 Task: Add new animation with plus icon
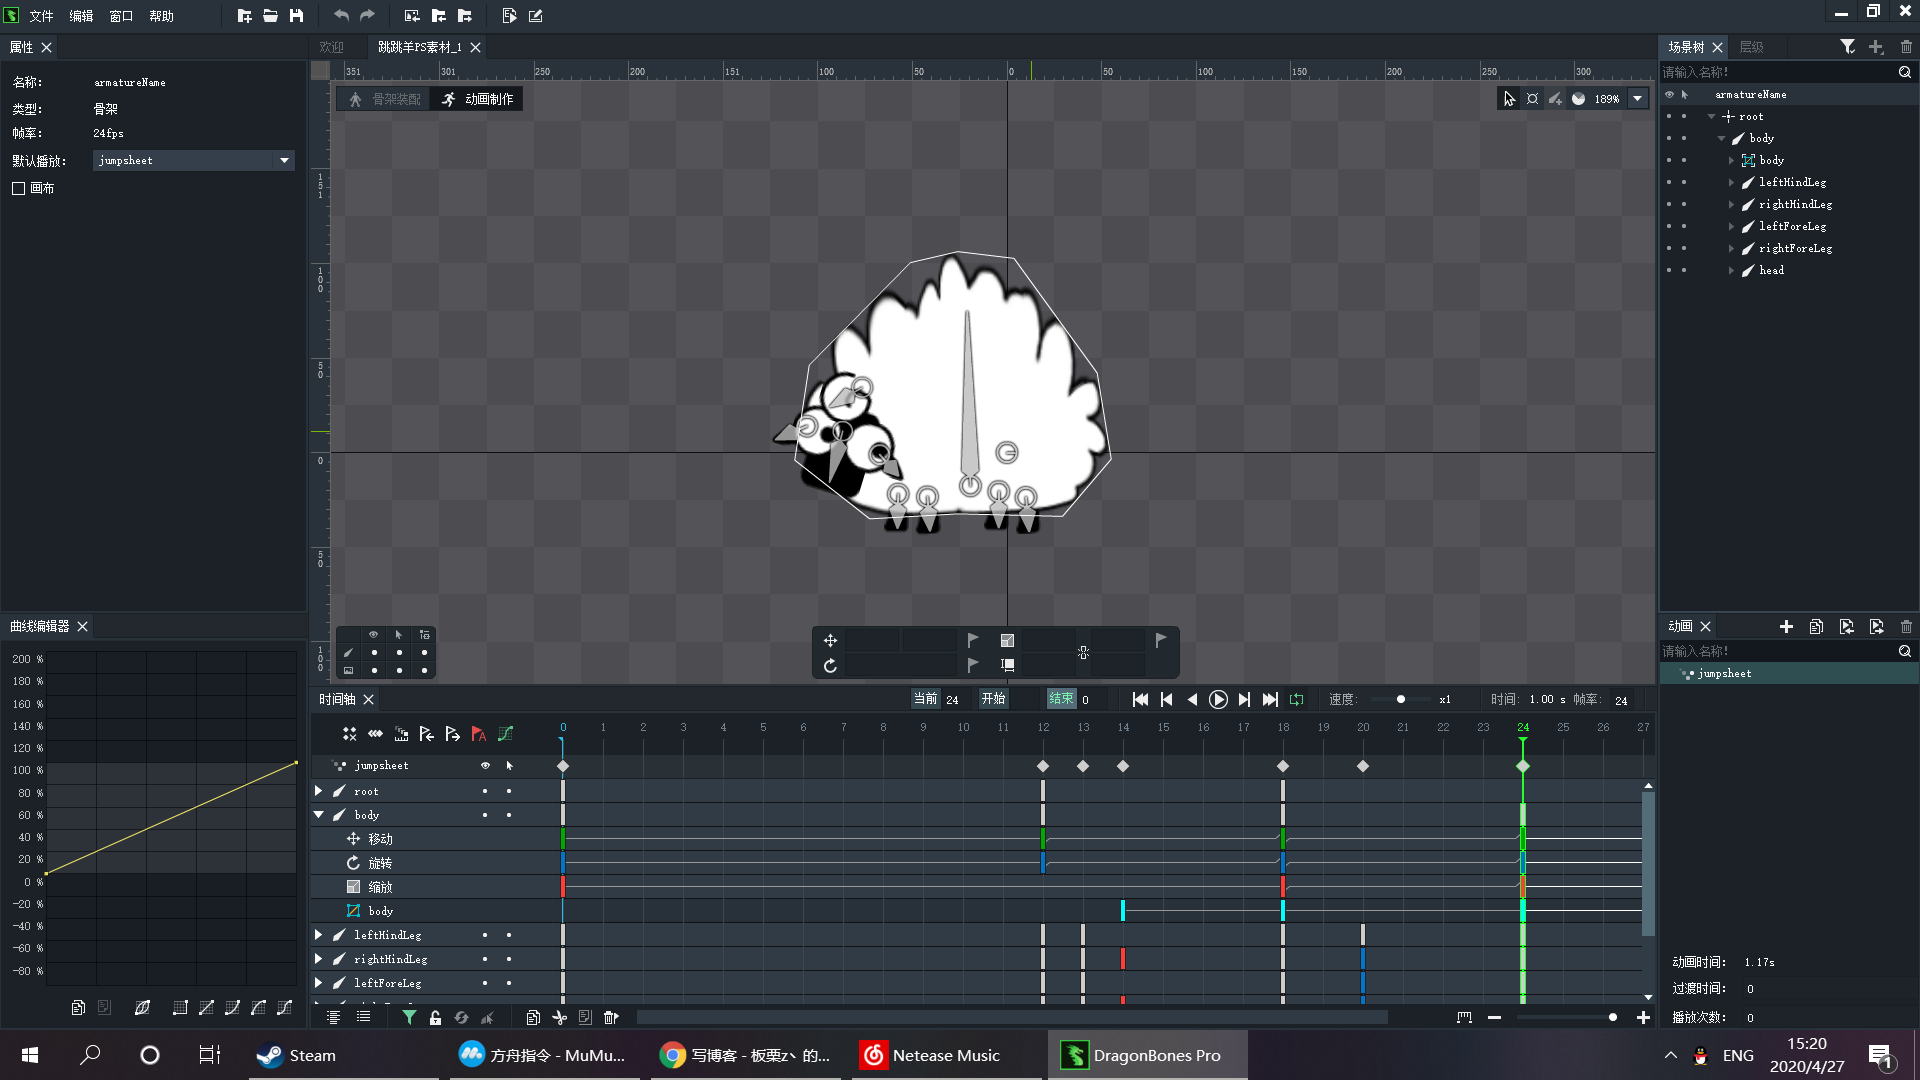(x=1786, y=627)
